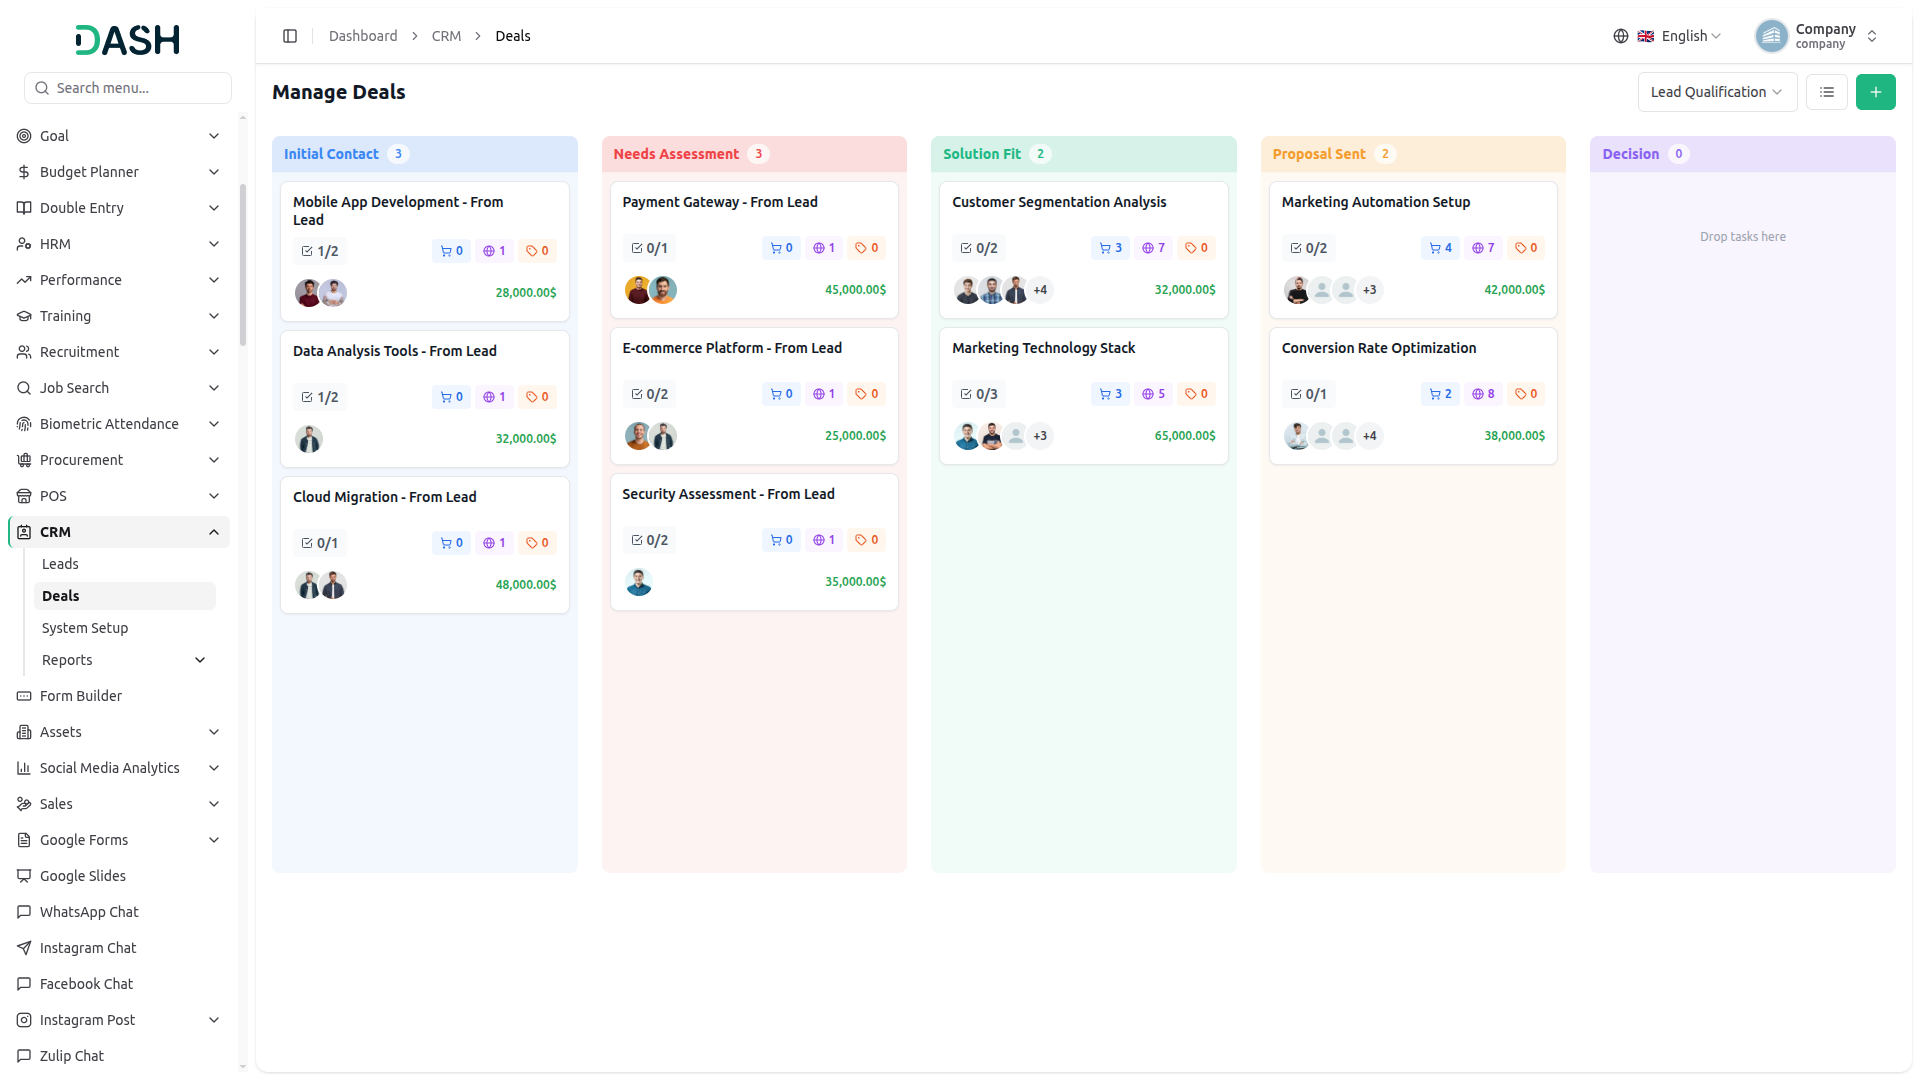The image size is (1920, 1080).
Task: Go to Dashboard breadcrumb link
Action: [x=363, y=36]
